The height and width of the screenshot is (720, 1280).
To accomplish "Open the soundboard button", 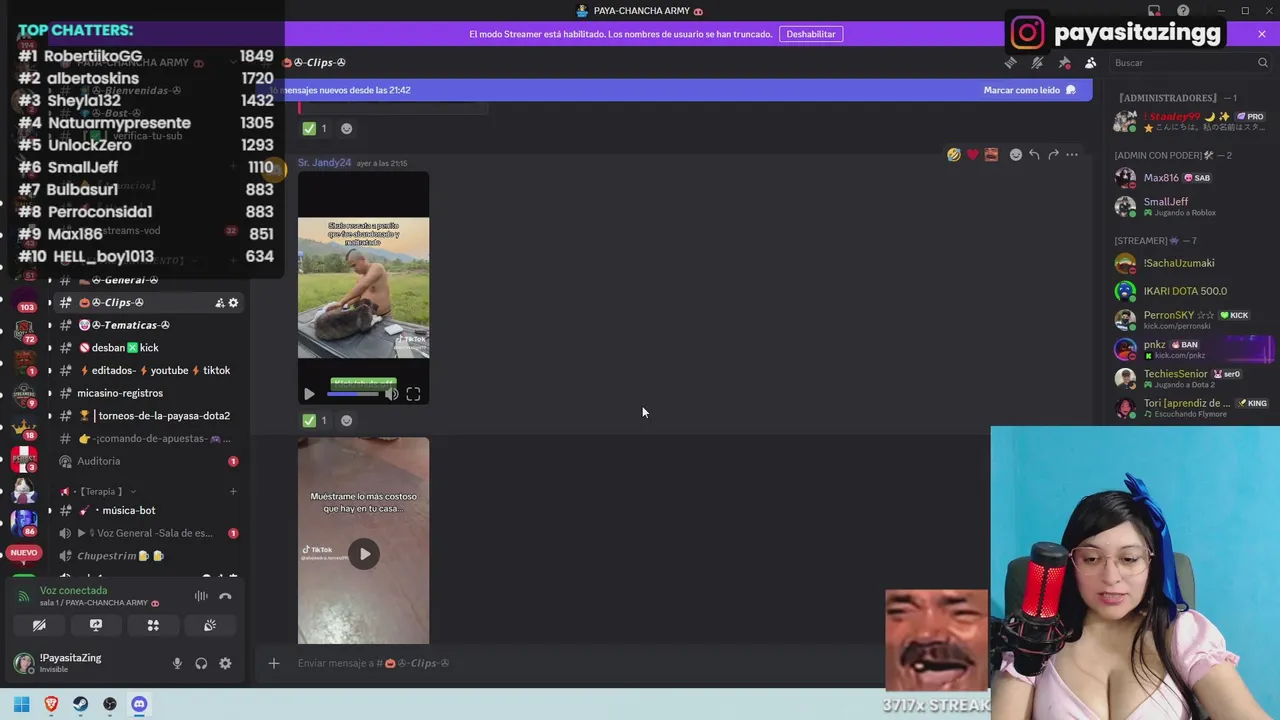I will (210, 625).
